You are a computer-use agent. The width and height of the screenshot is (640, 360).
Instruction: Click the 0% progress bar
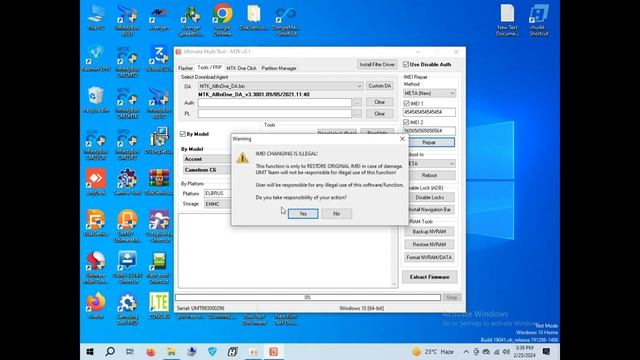(308, 298)
